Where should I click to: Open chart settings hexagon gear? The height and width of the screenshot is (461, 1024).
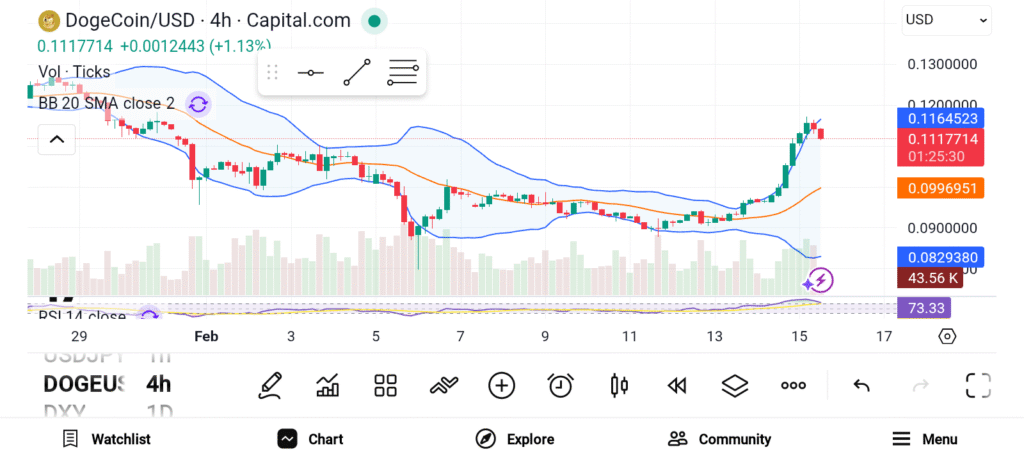(x=947, y=336)
